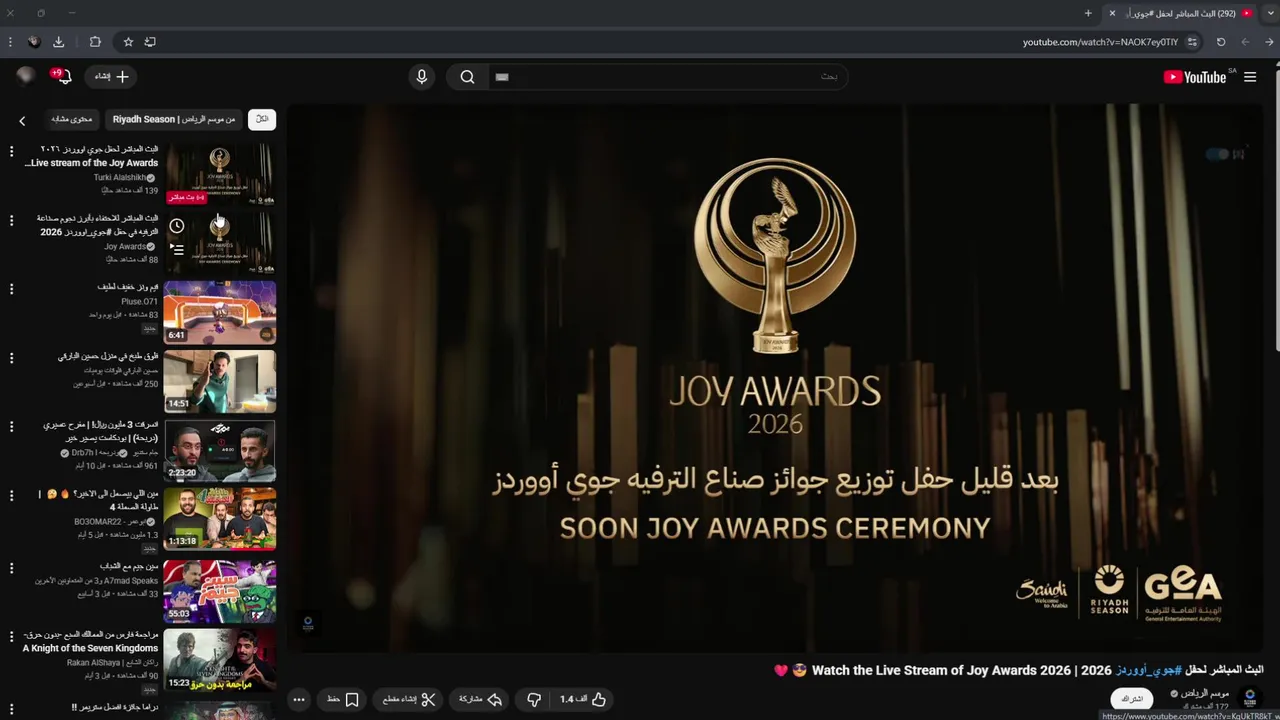Open more actions three-dot menu below video
Viewport: 1280px width, 720px height.
pyautogui.click(x=298, y=699)
